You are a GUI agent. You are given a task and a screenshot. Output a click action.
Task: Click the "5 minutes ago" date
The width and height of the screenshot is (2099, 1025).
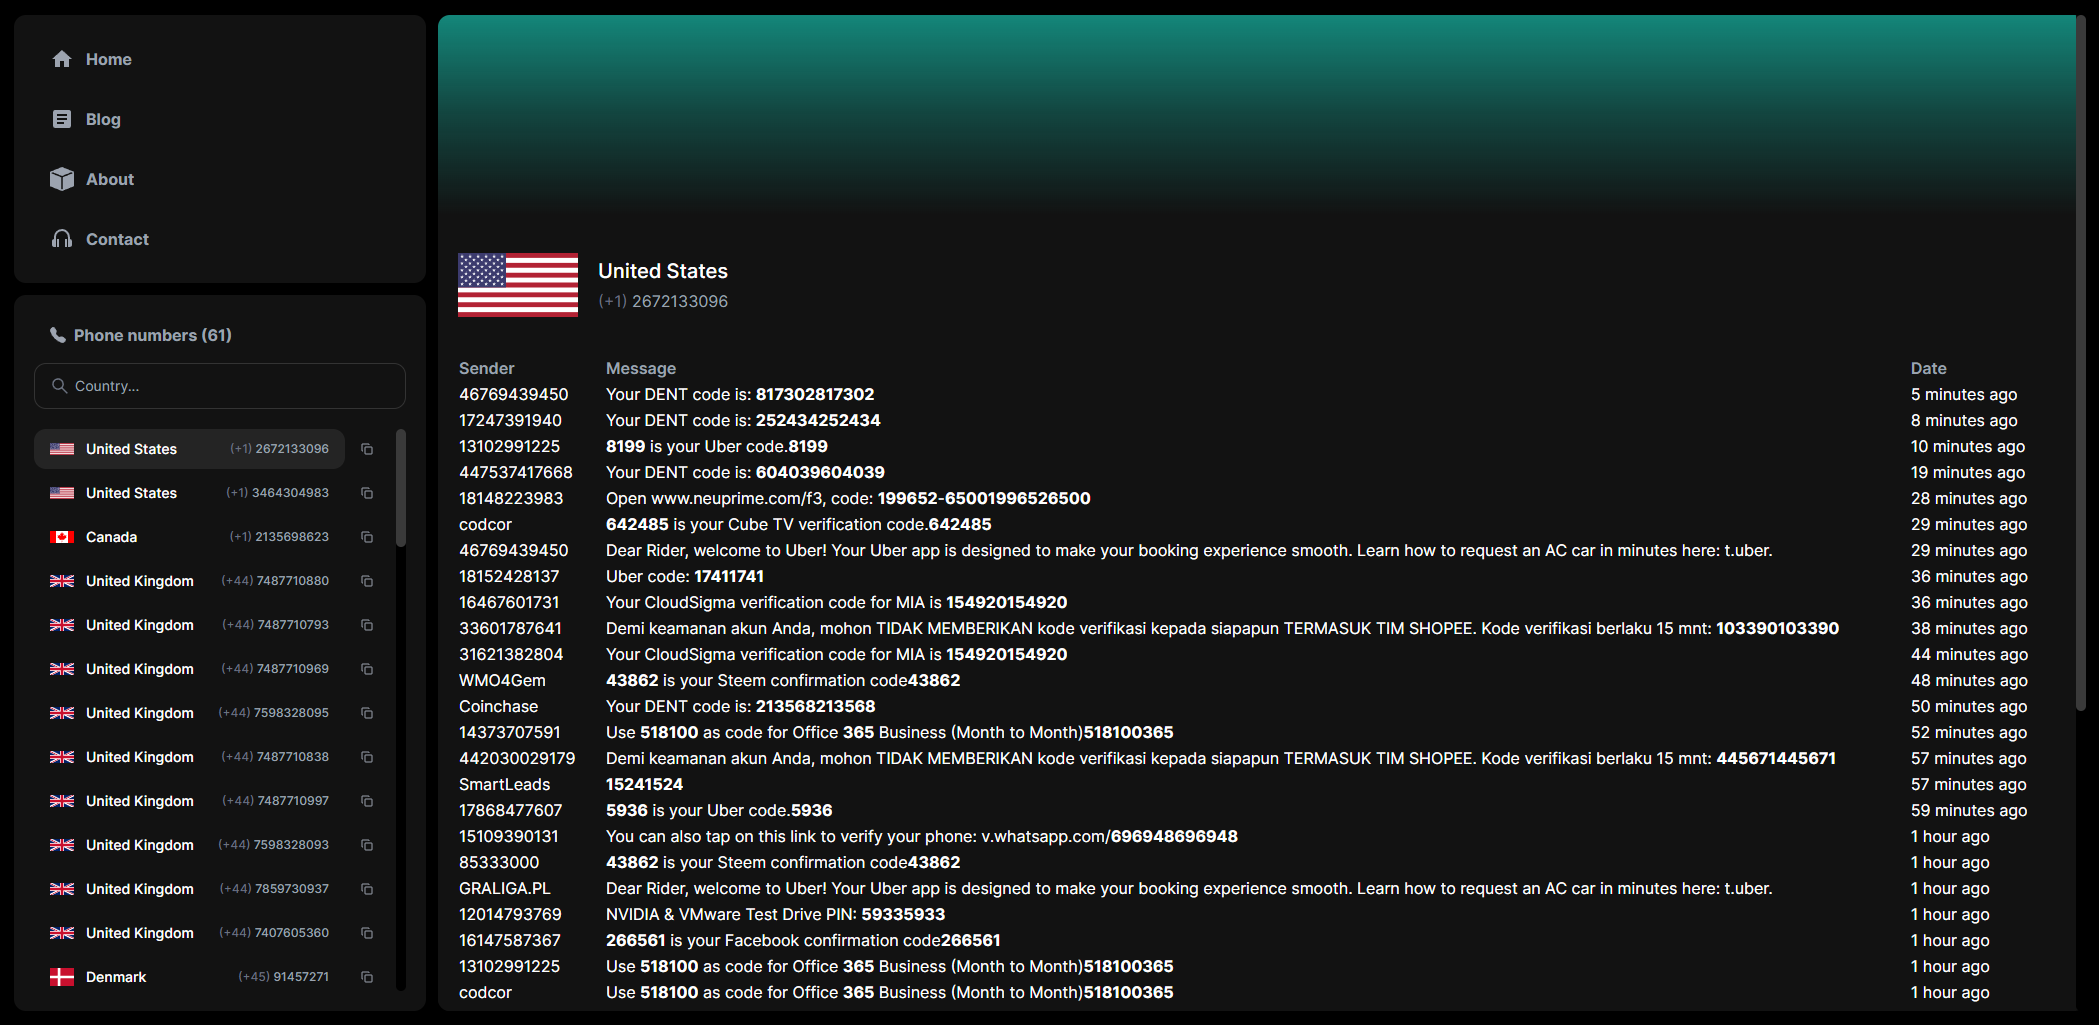click(x=1964, y=394)
